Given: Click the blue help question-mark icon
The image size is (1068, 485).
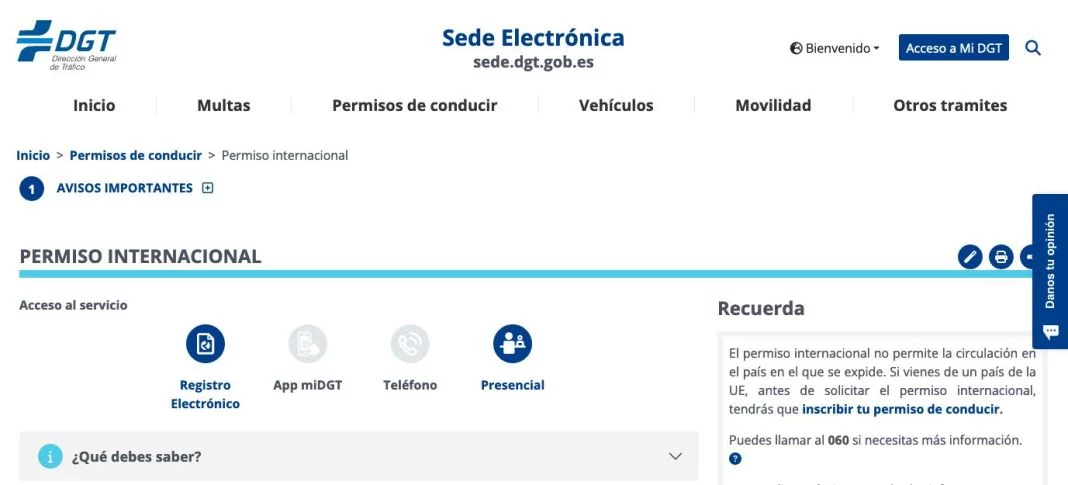Looking at the screenshot, I should [735, 459].
